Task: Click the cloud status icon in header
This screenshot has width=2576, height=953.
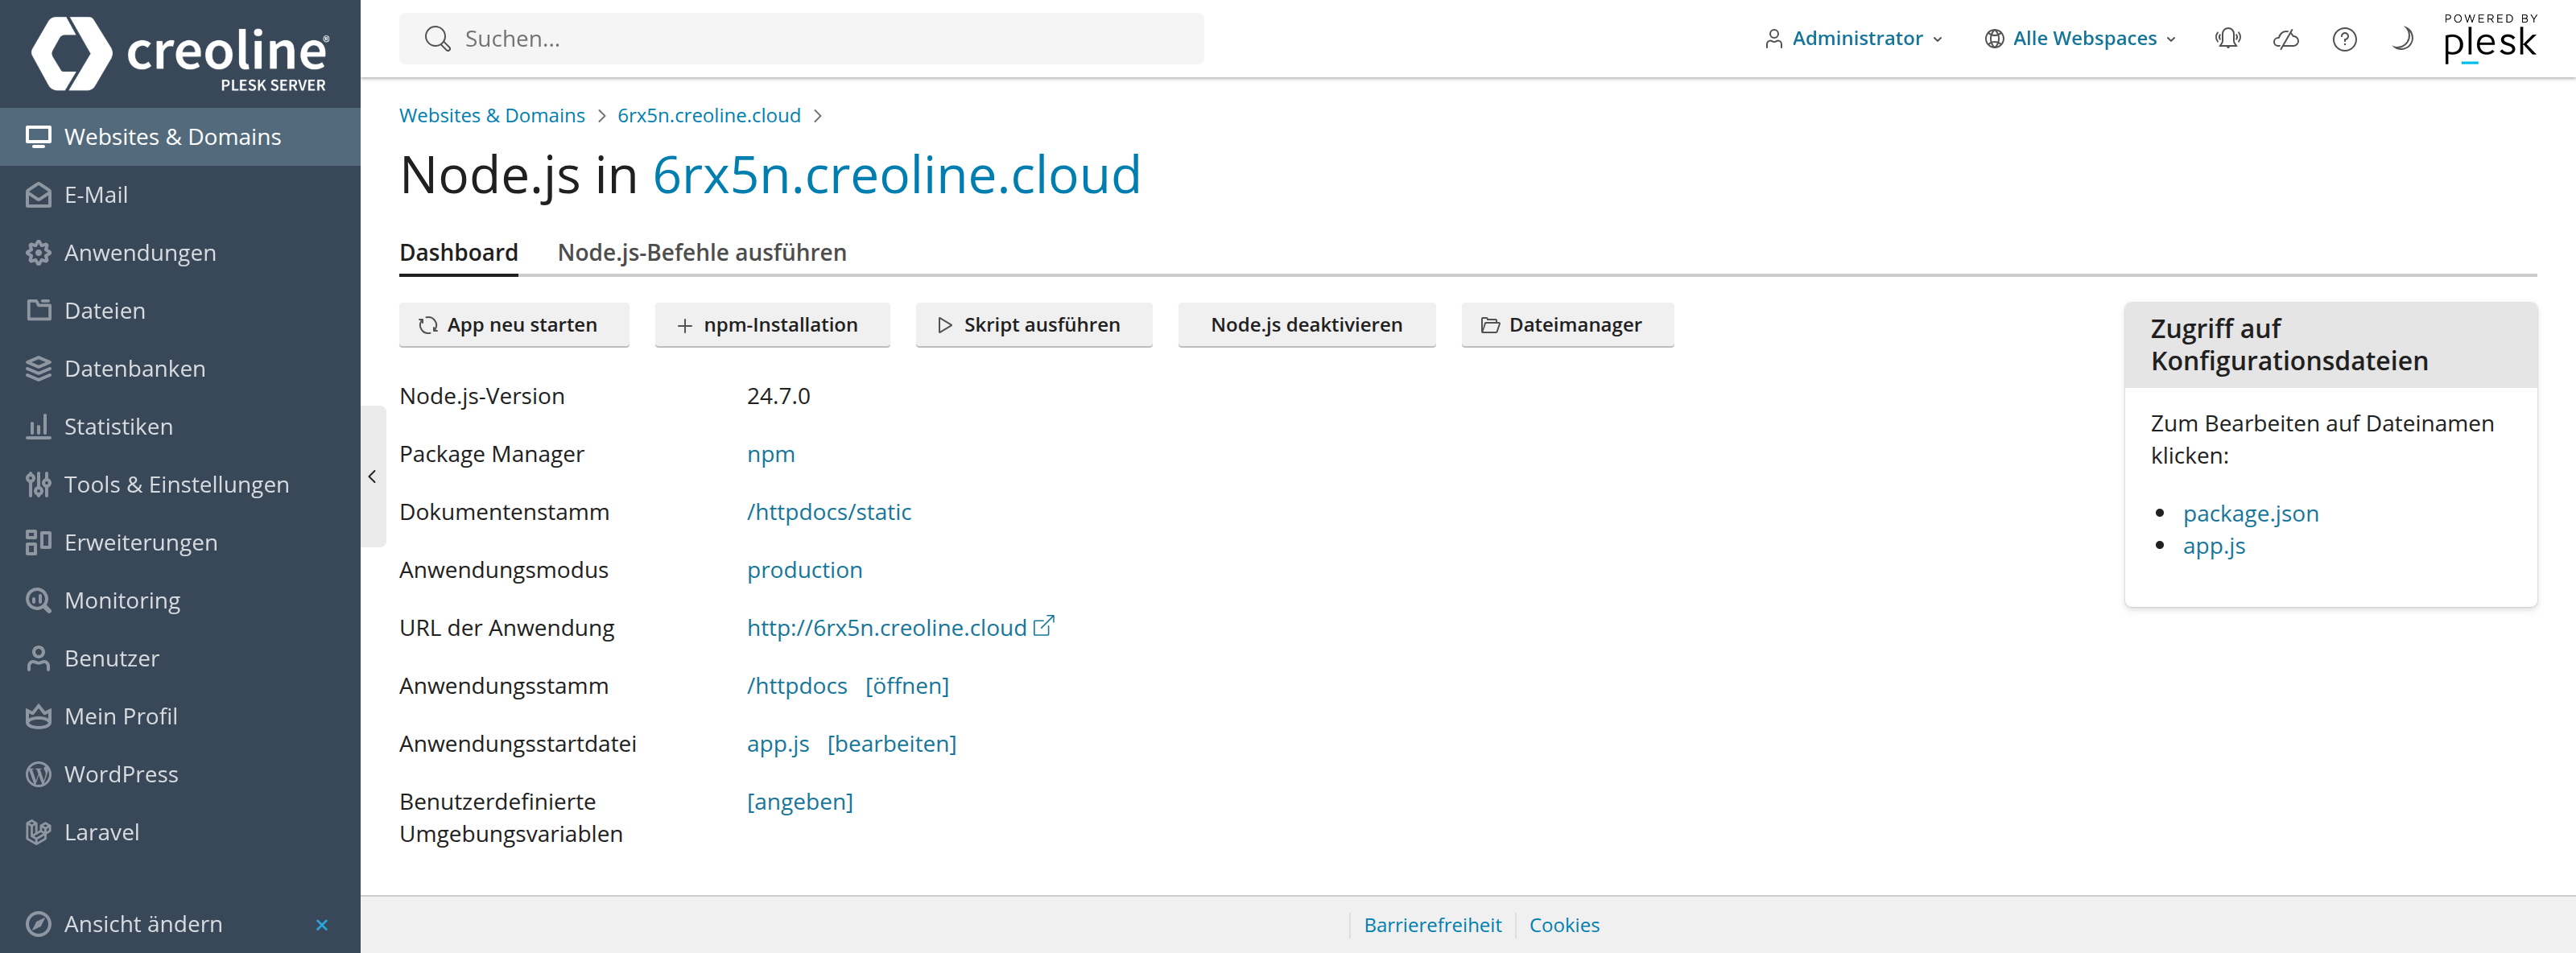Action: (x=2286, y=39)
